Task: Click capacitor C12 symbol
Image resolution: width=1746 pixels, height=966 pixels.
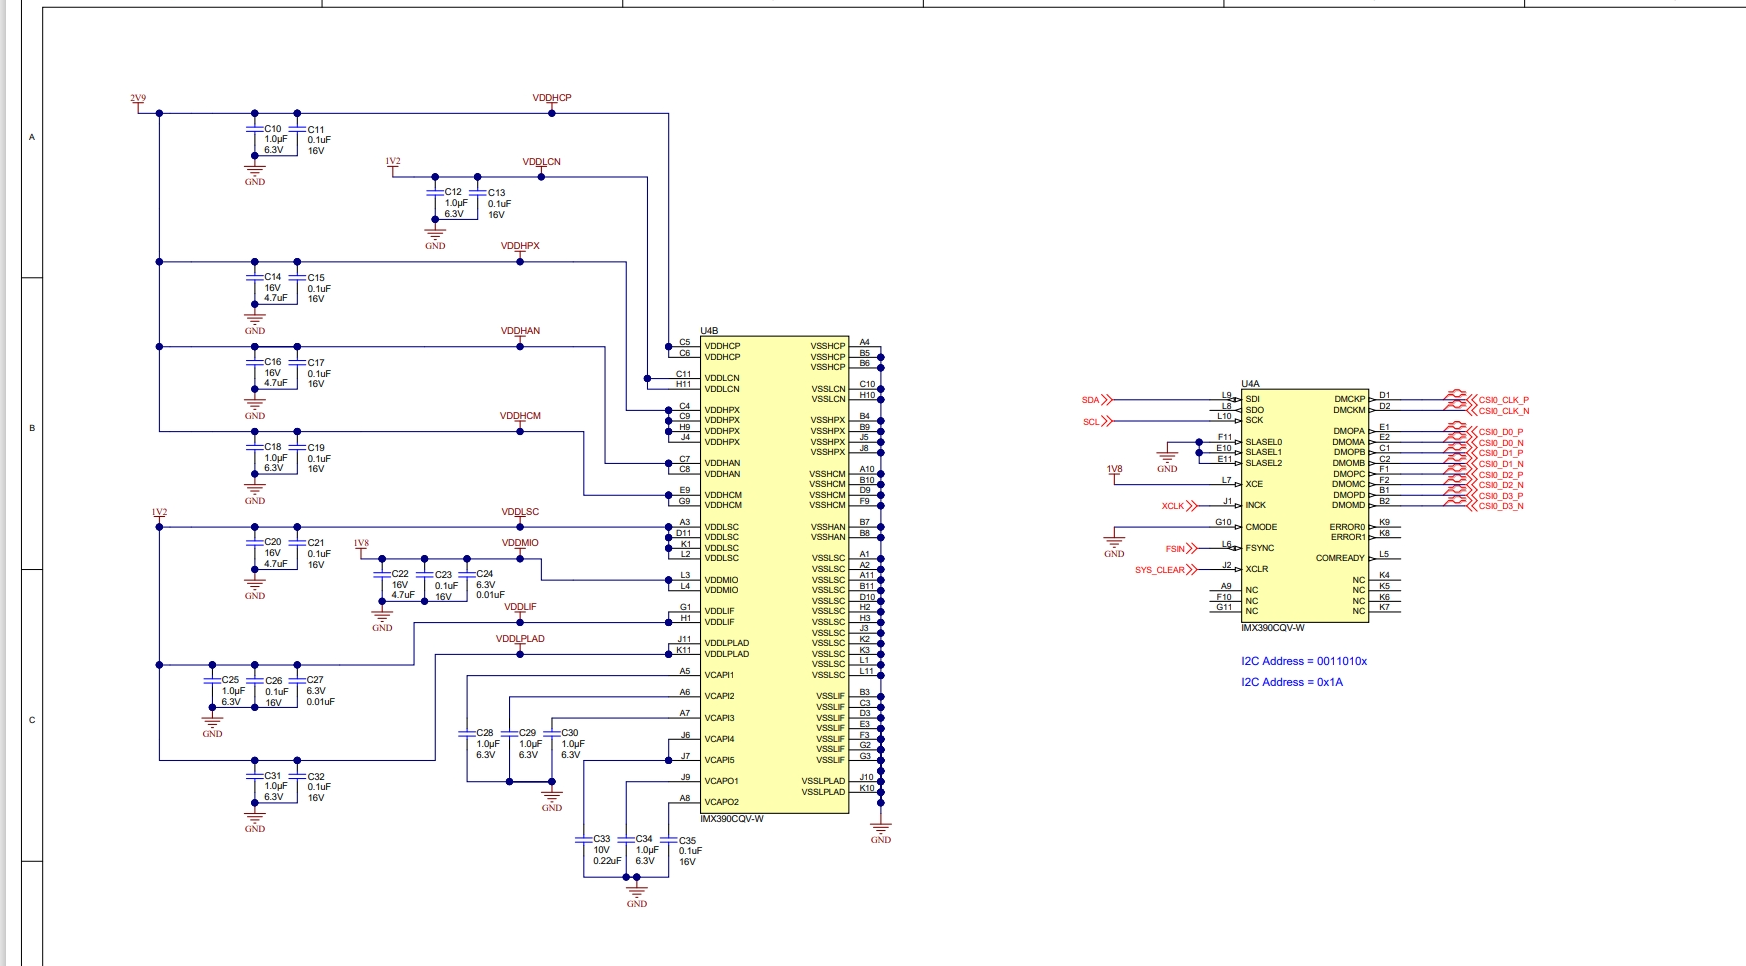Action: pyautogui.click(x=435, y=192)
